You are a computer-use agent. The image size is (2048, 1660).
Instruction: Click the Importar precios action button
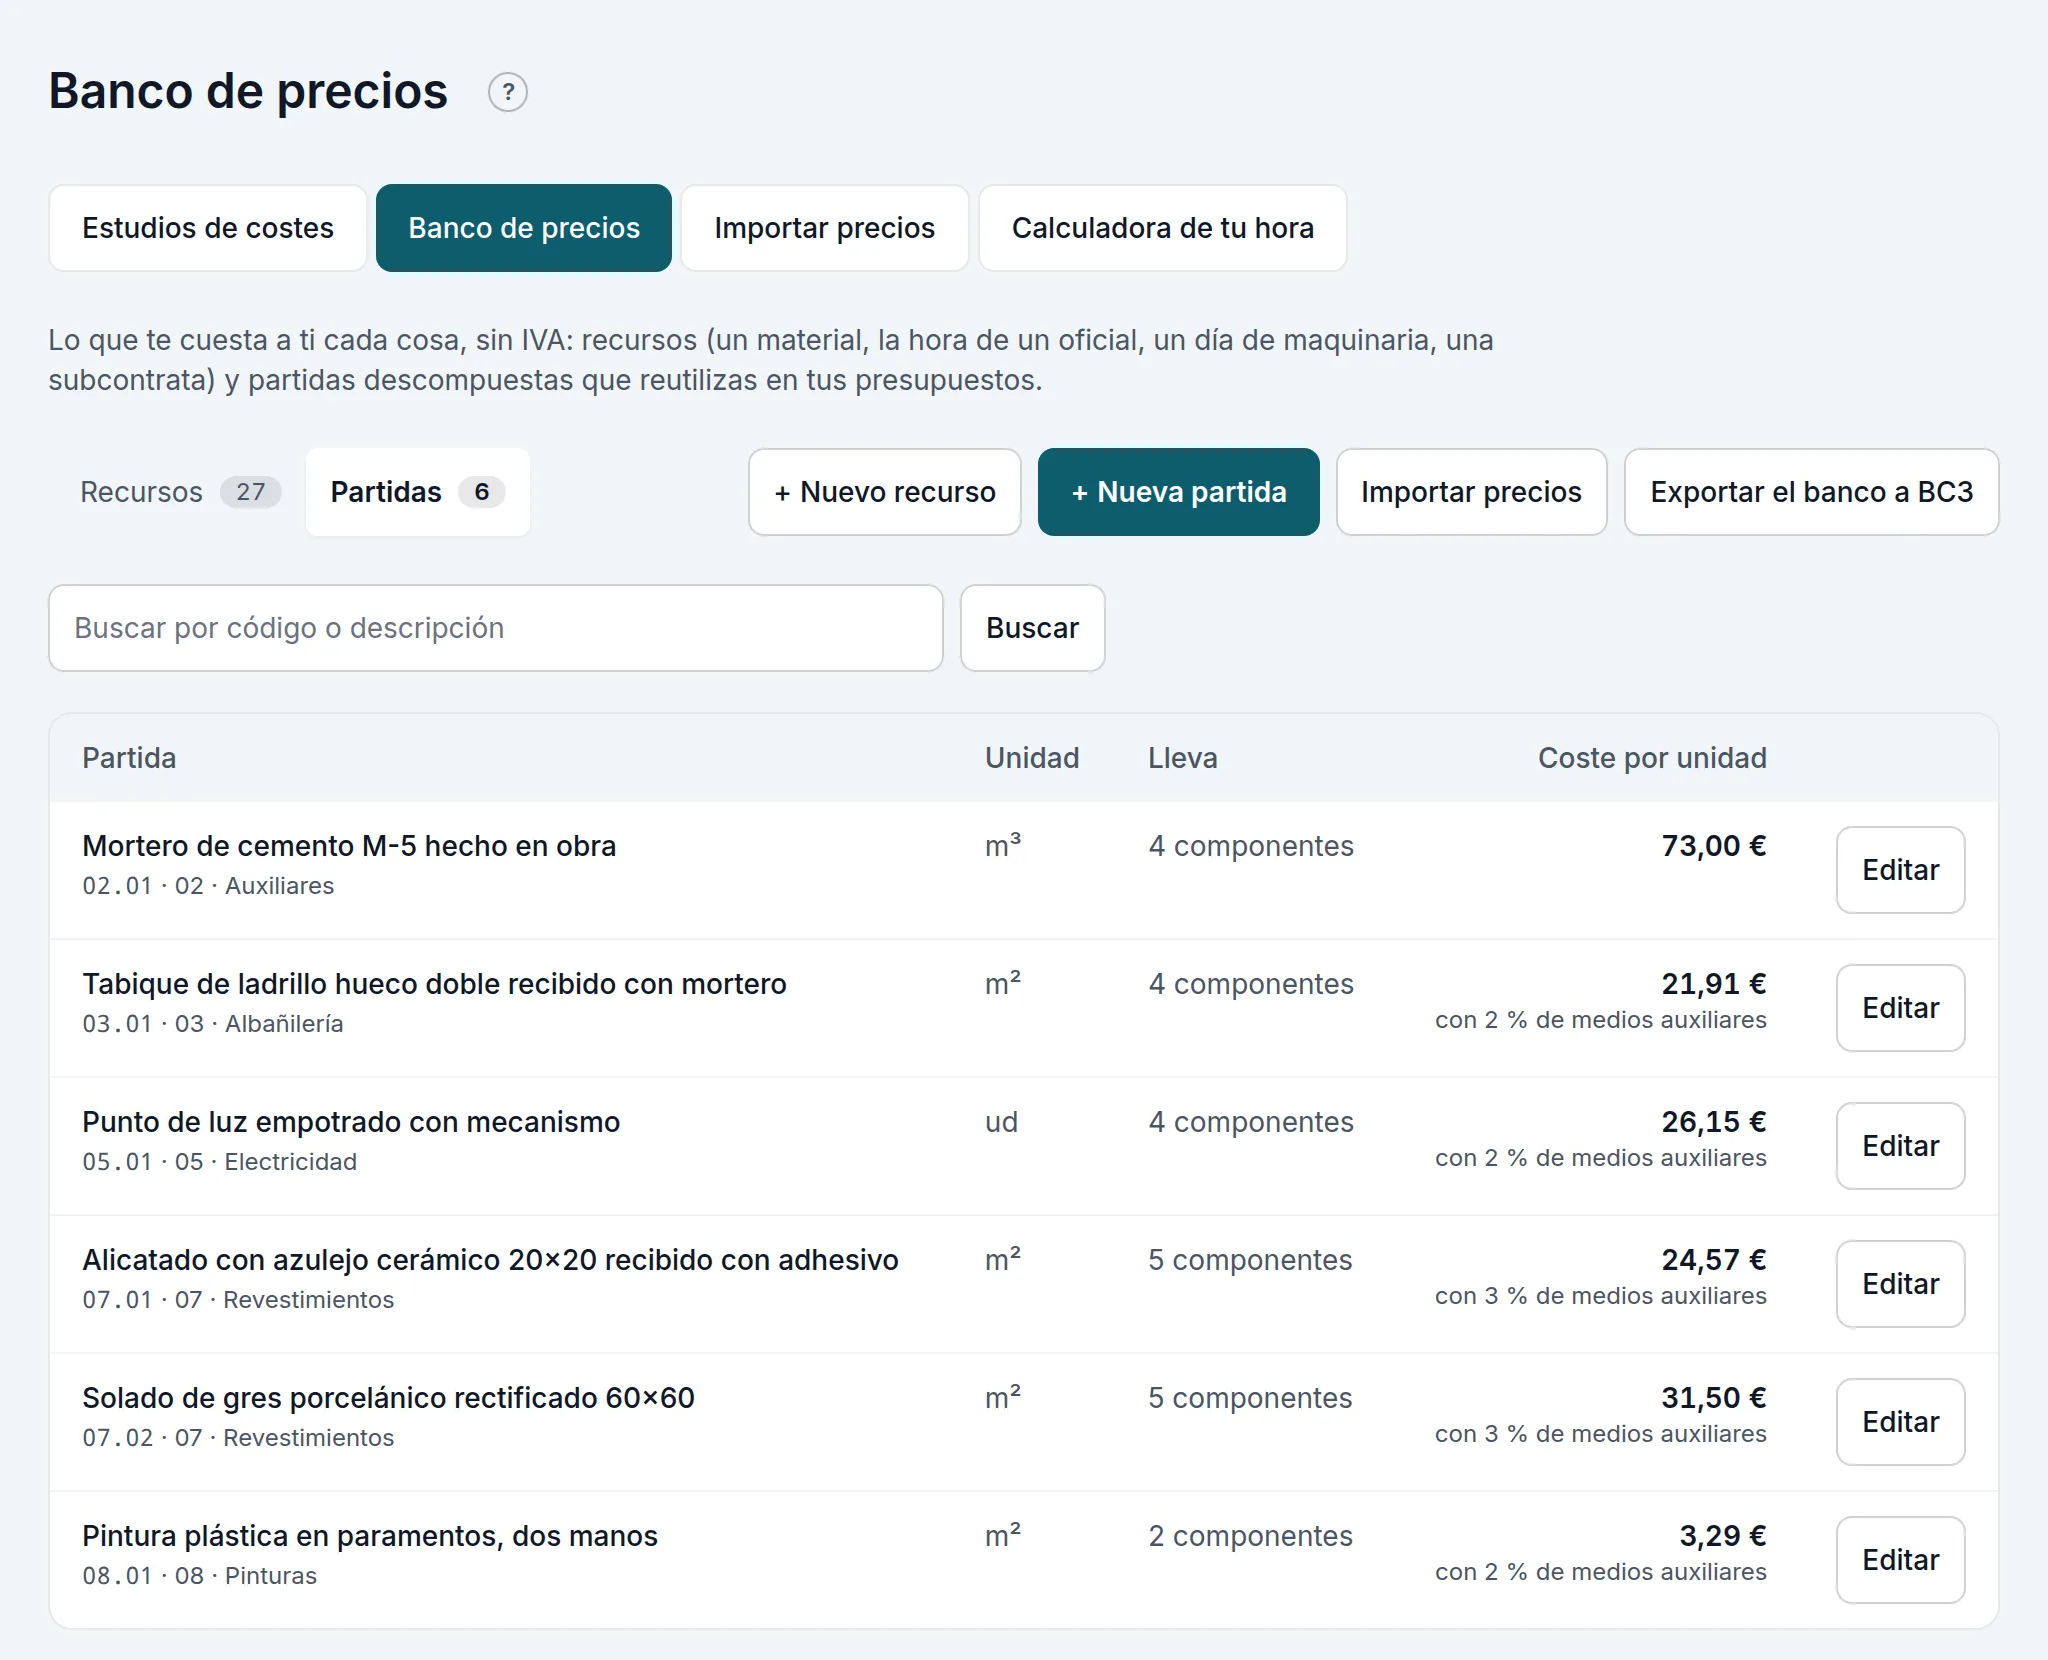point(1472,492)
